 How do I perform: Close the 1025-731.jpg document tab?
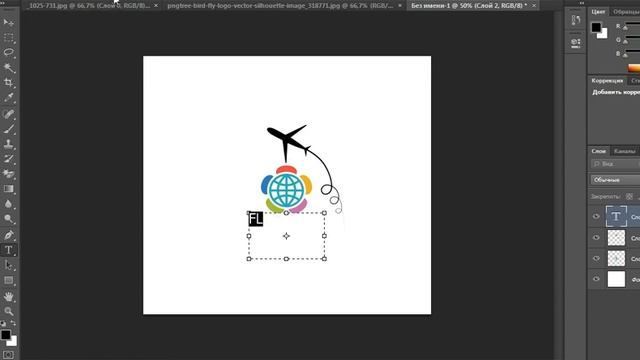(156, 6)
